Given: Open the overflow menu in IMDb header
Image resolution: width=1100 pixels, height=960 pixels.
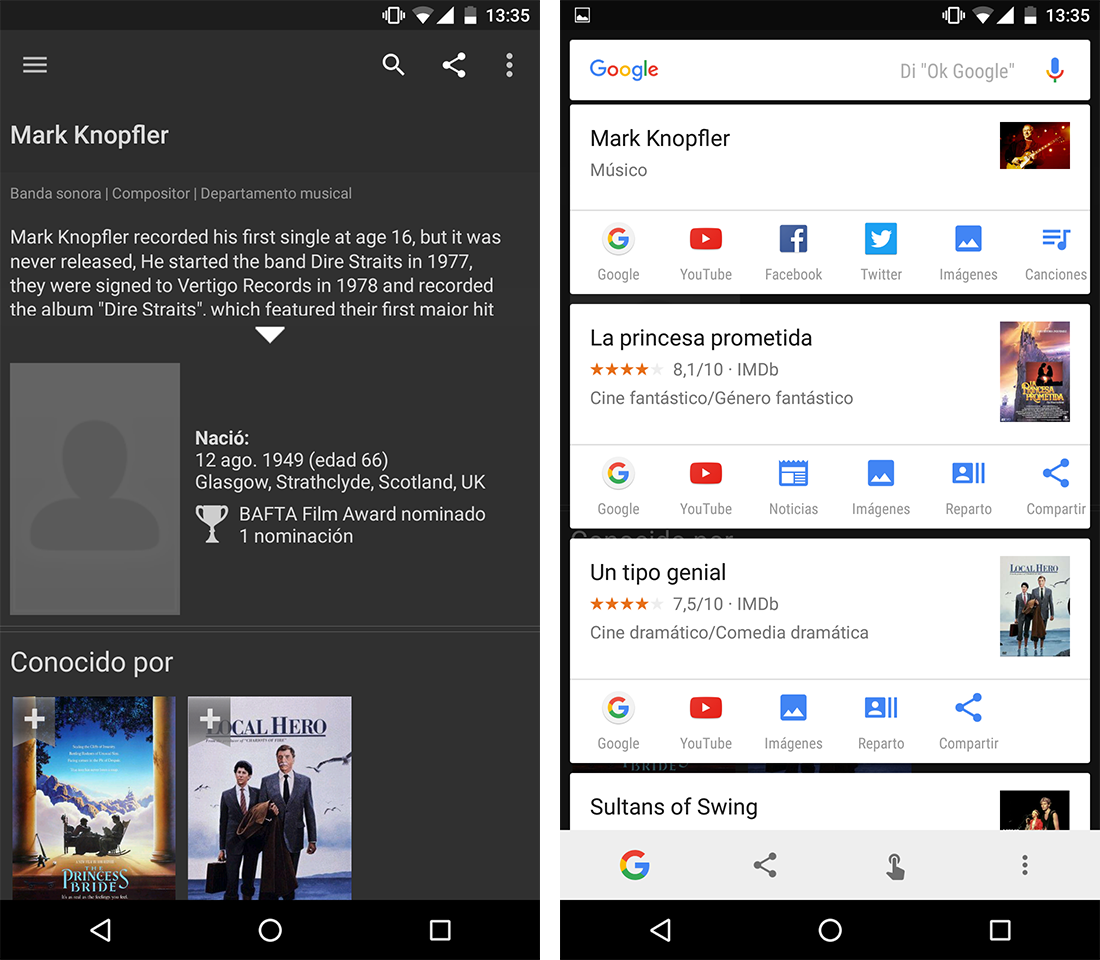Looking at the screenshot, I should click(x=509, y=65).
